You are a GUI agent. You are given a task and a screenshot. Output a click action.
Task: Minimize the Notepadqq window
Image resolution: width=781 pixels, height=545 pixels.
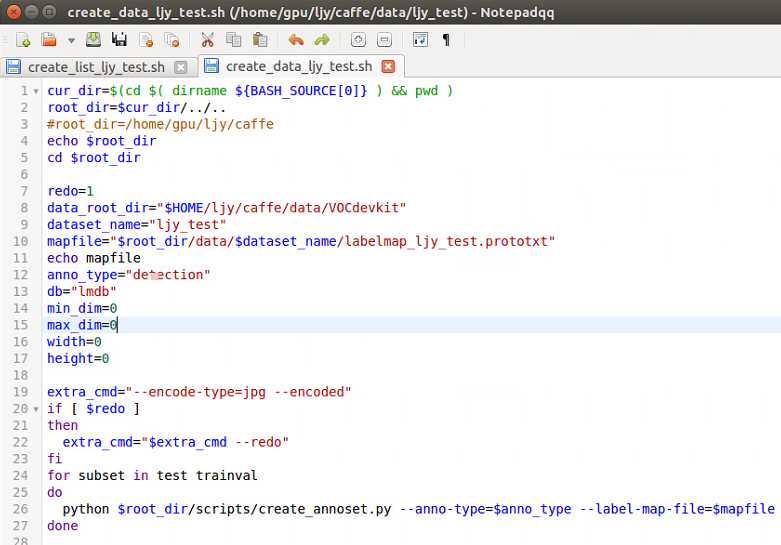(x=31, y=11)
